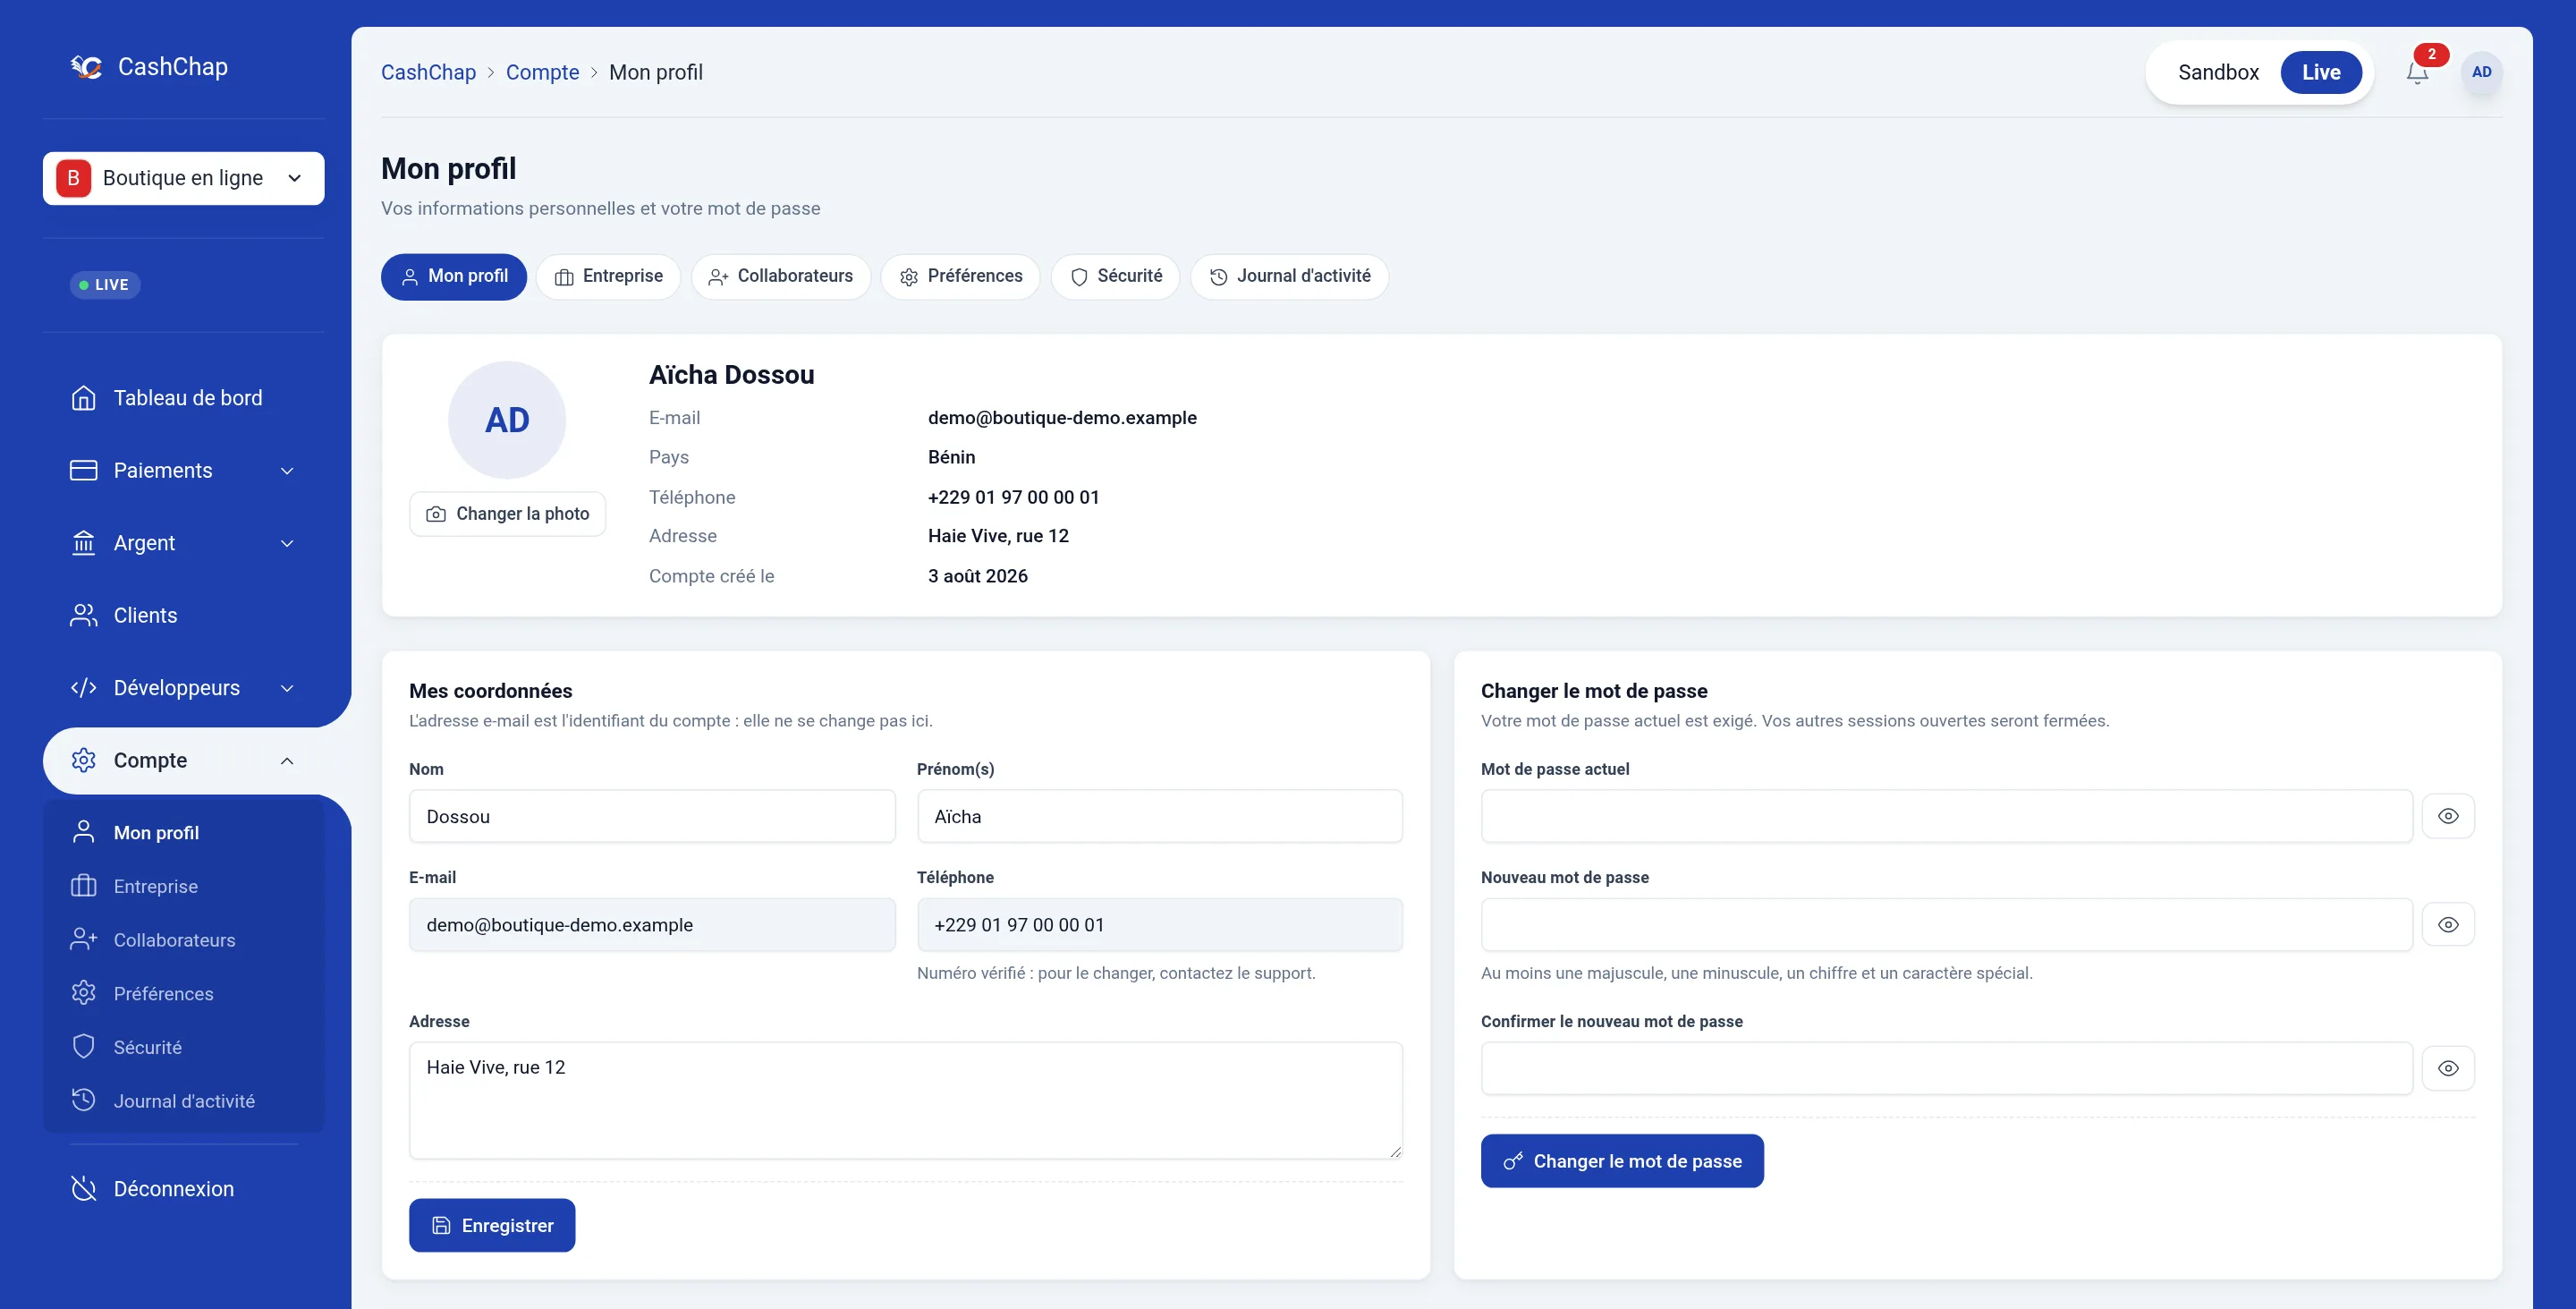Click the Sécurité shield icon in sidebar

[84, 1047]
